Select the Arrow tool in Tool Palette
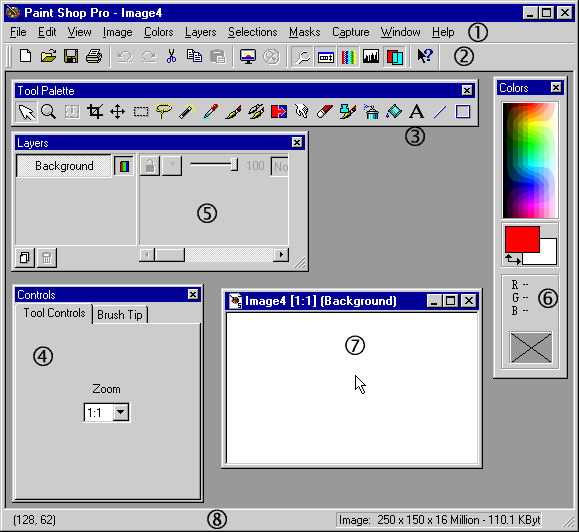Image resolution: width=579 pixels, height=532 pixels. [27, 112]
